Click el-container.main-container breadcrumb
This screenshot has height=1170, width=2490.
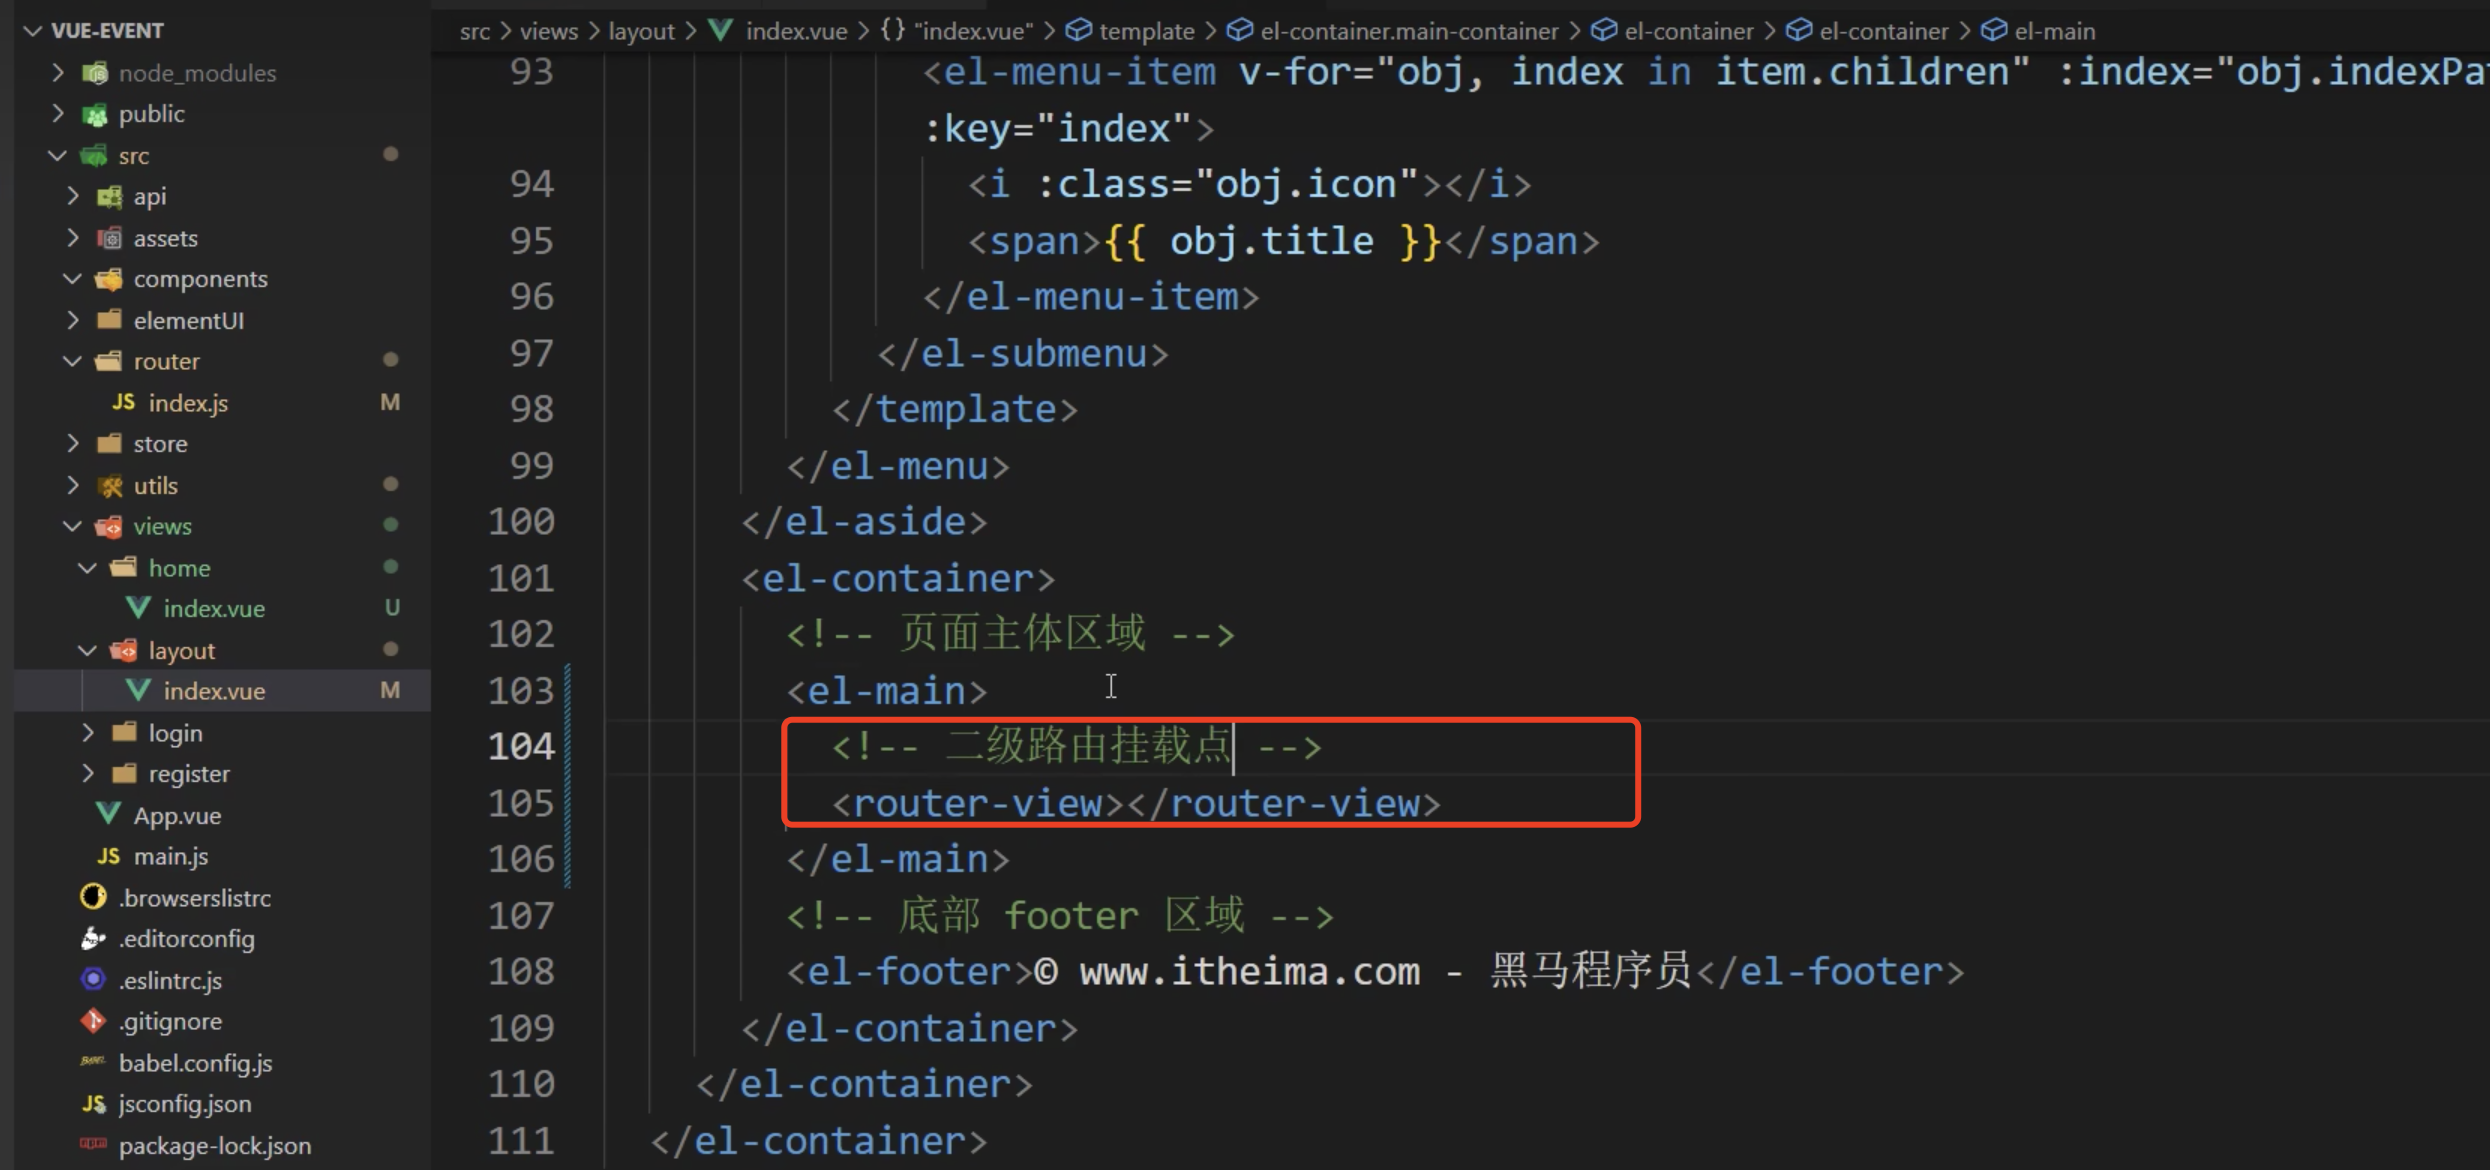1409,31
